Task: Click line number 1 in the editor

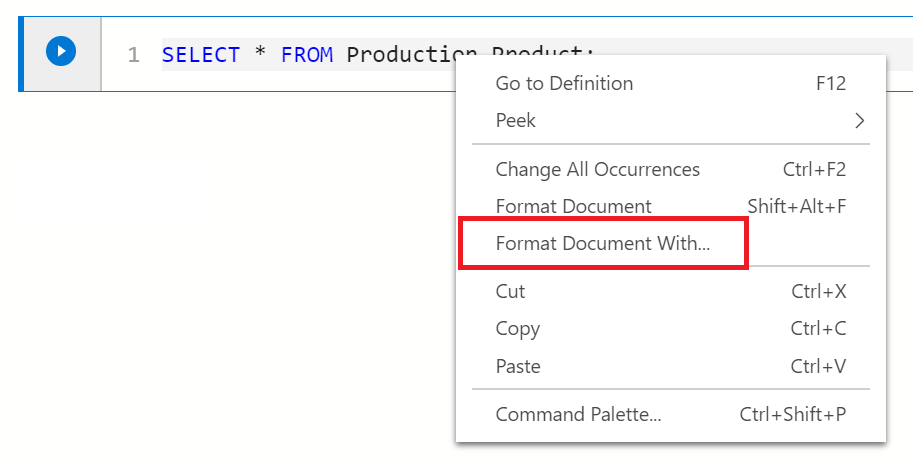Action: [x=134, y=55]
